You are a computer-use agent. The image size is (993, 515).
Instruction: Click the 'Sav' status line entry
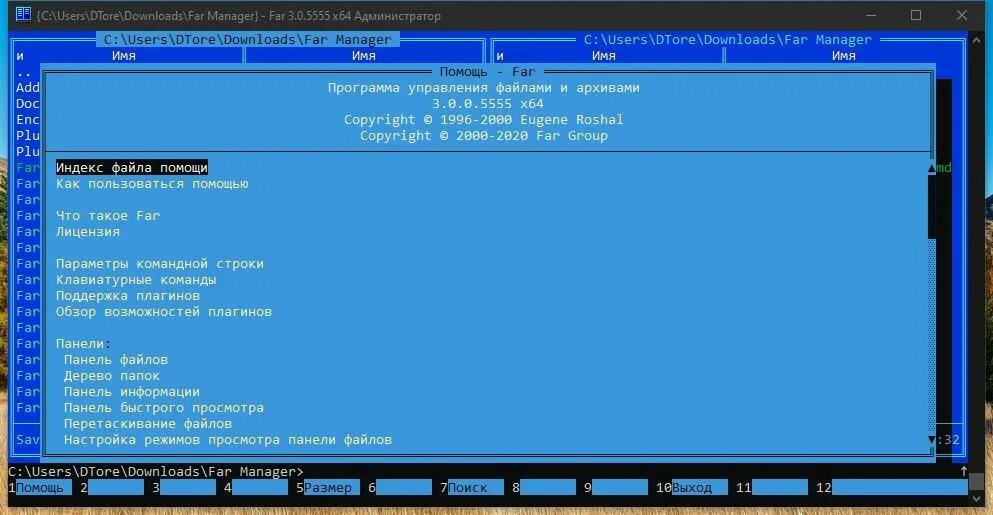(x=28, y=439)
